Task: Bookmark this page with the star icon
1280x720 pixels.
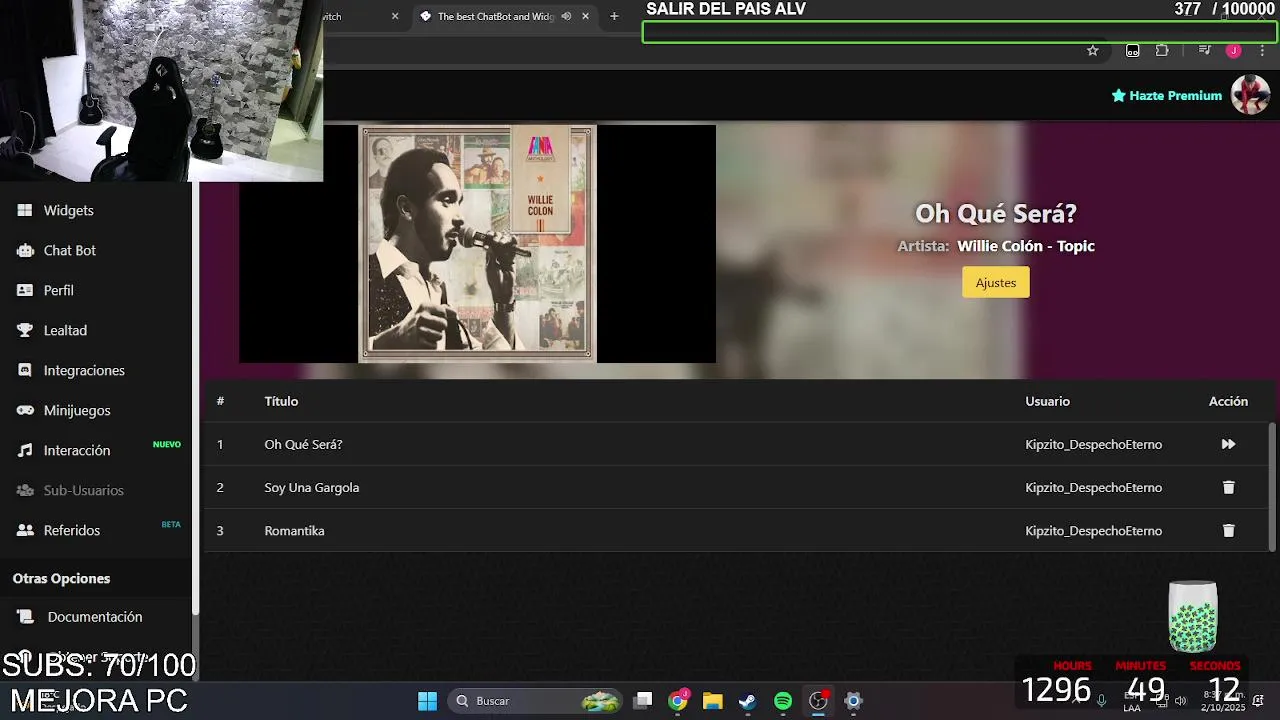Action: tap(1093, 50)
